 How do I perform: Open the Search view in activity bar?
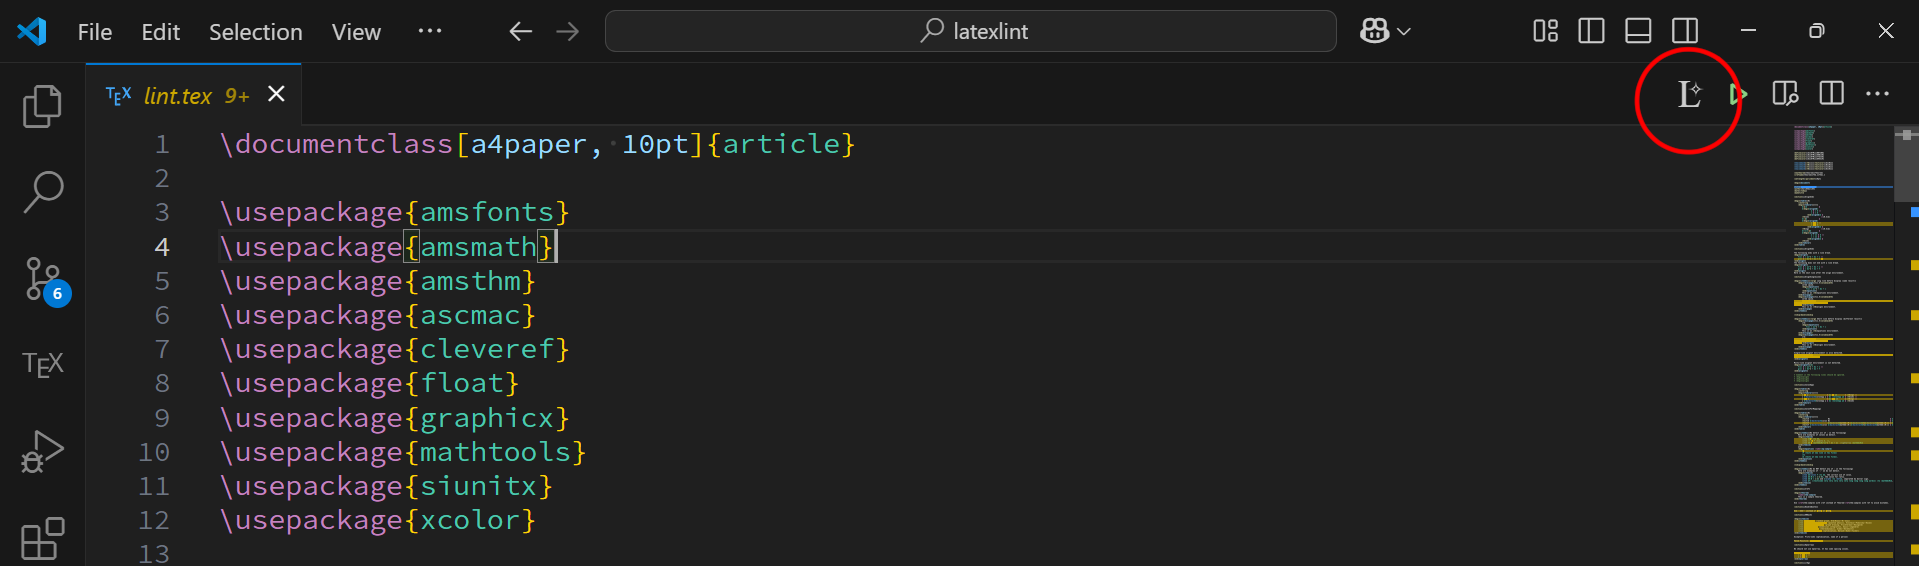pyautogui.click(x=42, y=192)
